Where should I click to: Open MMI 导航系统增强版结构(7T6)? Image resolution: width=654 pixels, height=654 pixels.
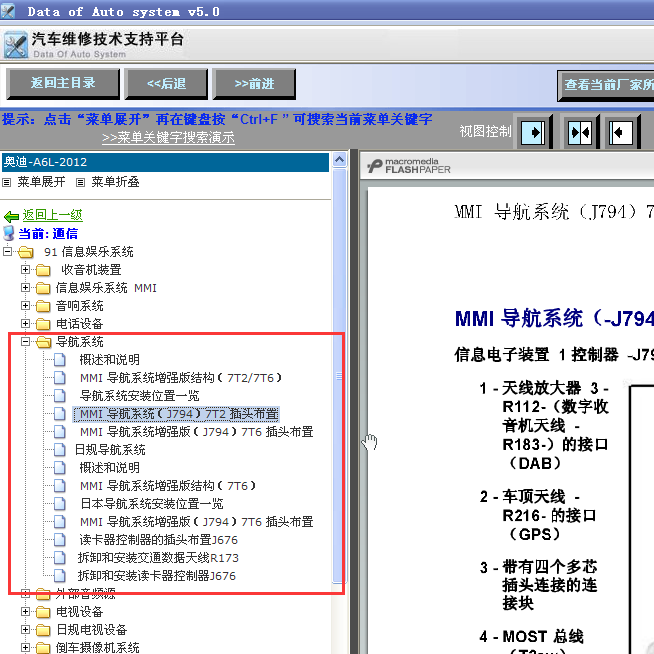pyautogui.click(x=168, y=486)
